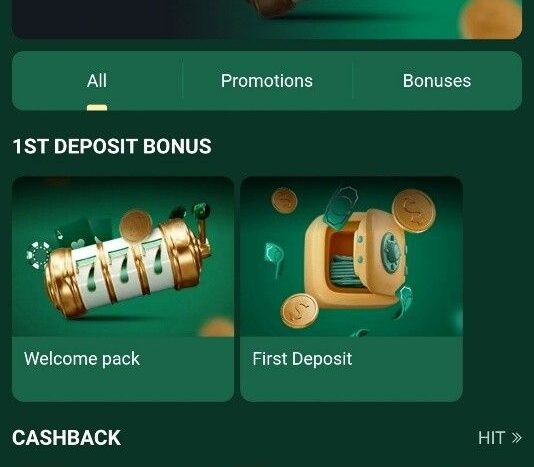Click the gold coin above the safe

pos(414,211)
